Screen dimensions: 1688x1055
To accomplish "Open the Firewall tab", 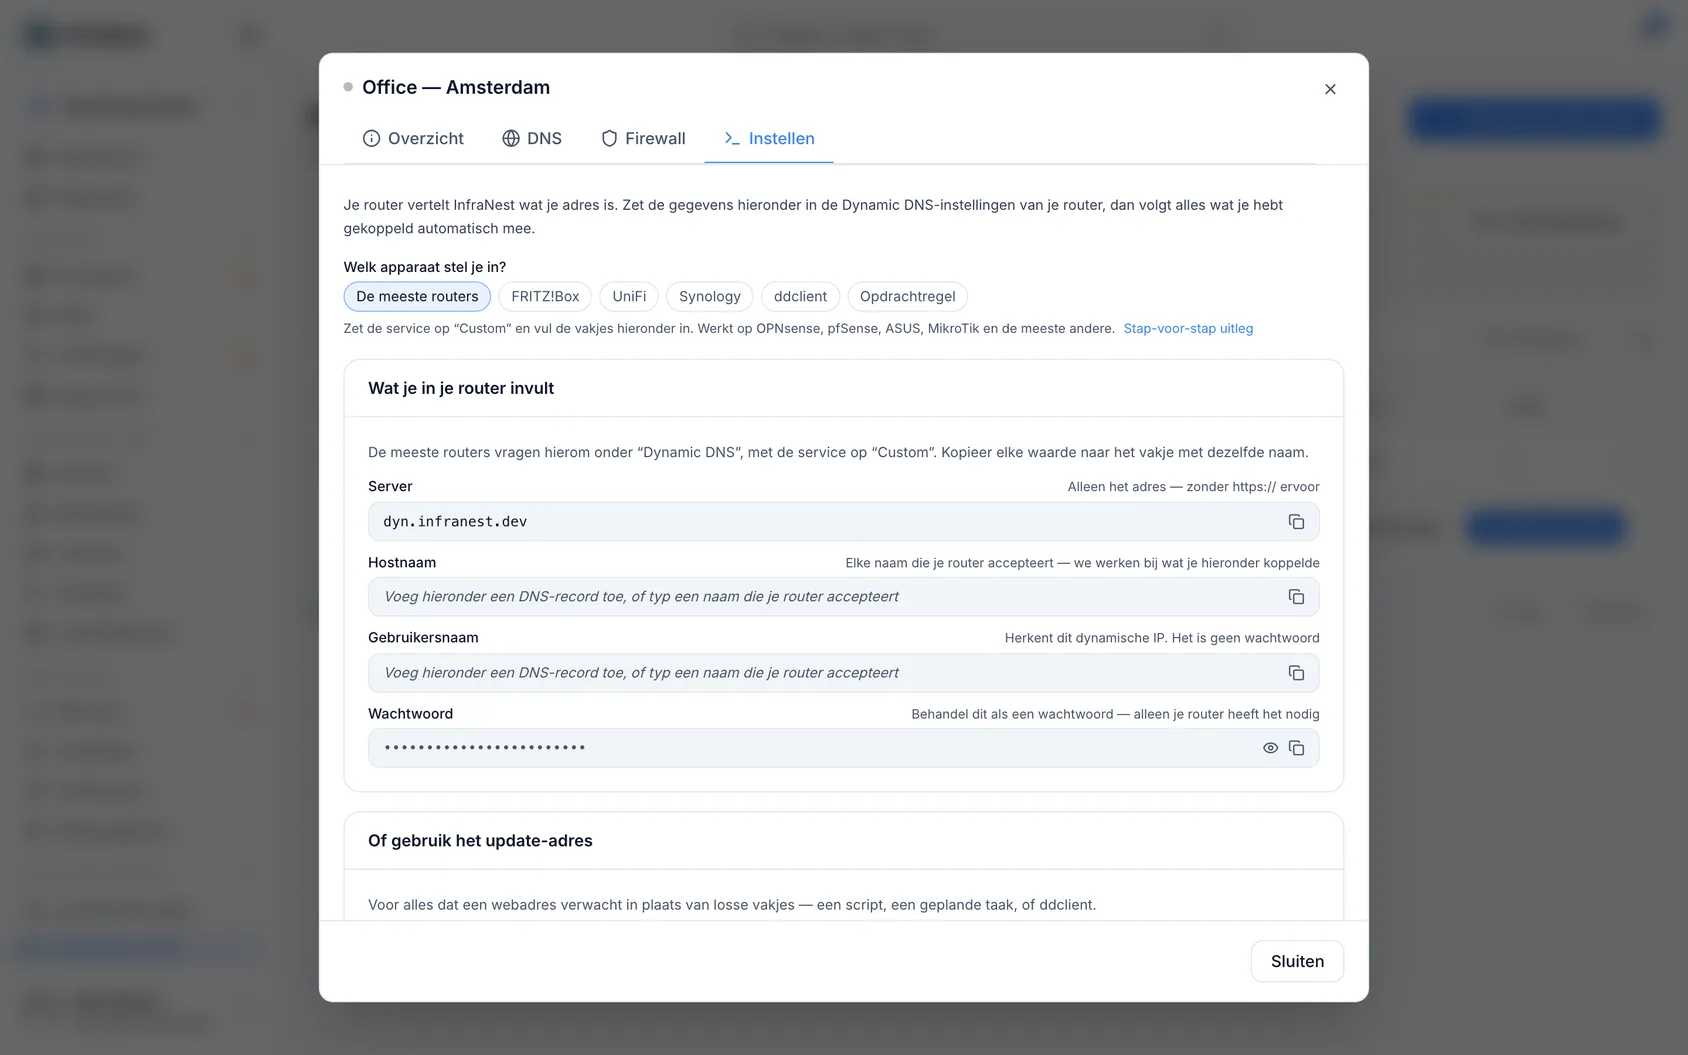I will coord(643,138).
